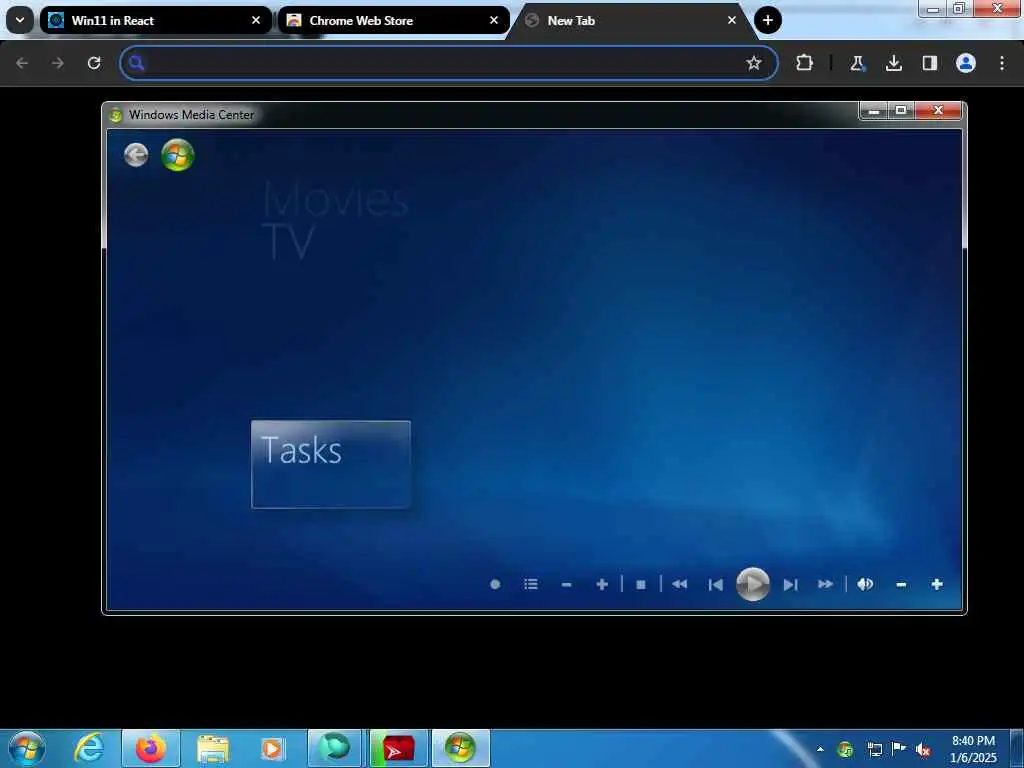This screenshot has height=768, width=1024.
Task: Click channel down minus button
Action: pos(566,584)
